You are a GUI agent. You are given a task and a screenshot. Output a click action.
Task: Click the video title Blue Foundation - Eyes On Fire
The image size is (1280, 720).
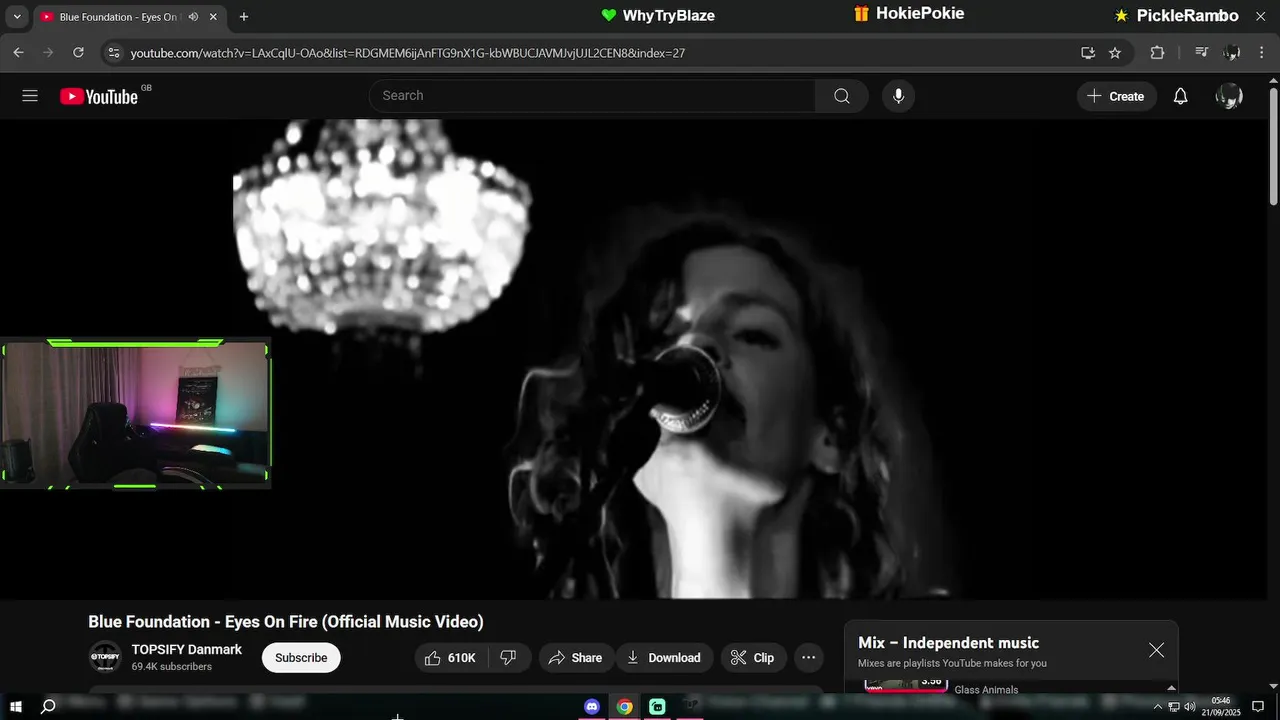(286, 622)
